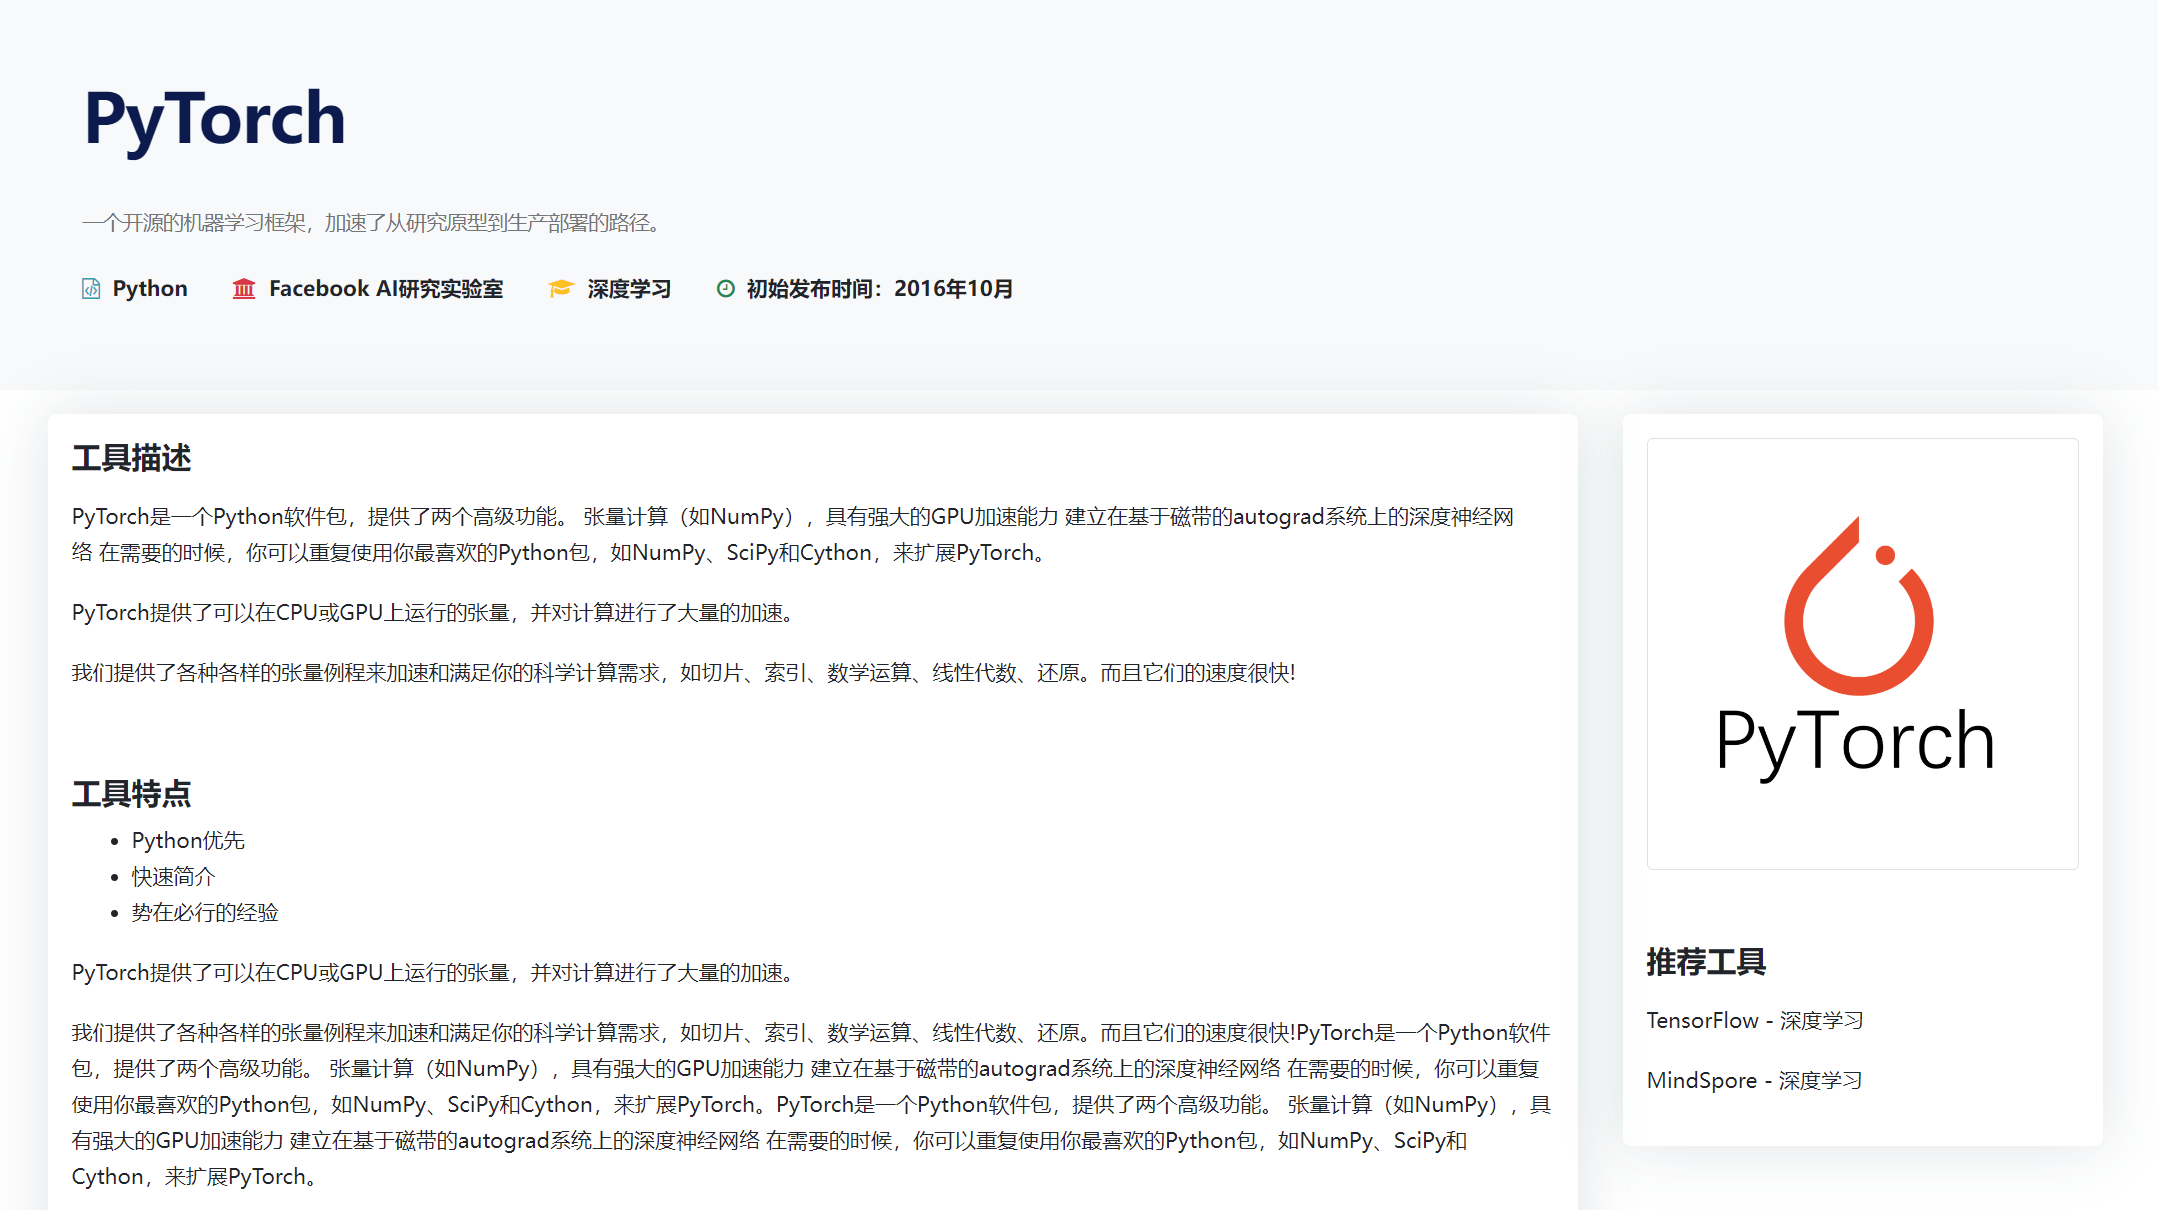Click the 深度学习 category label
Screen dimensions: 2158x1210
point(629,289)
